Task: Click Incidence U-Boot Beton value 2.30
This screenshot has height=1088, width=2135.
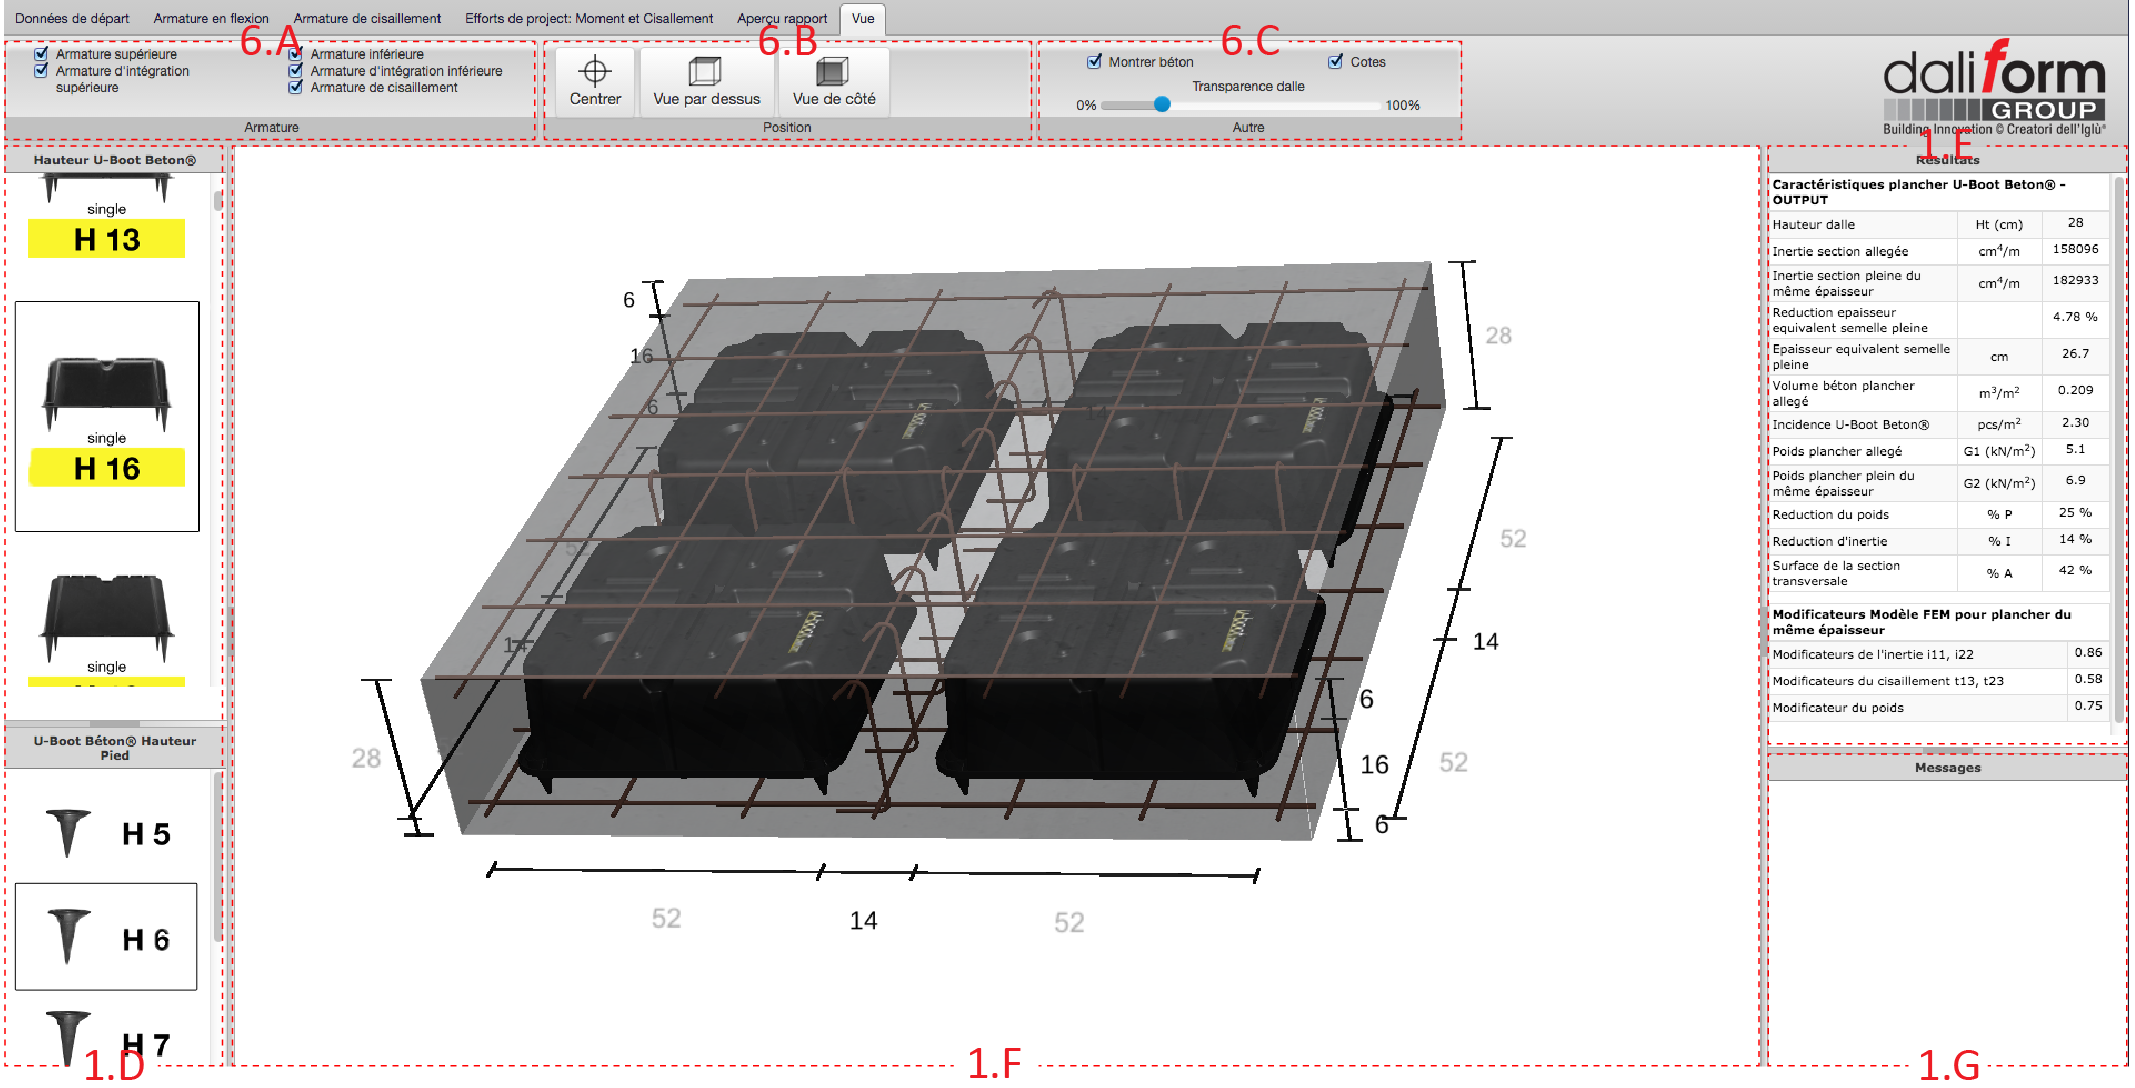Action: tap(2076, 423)
